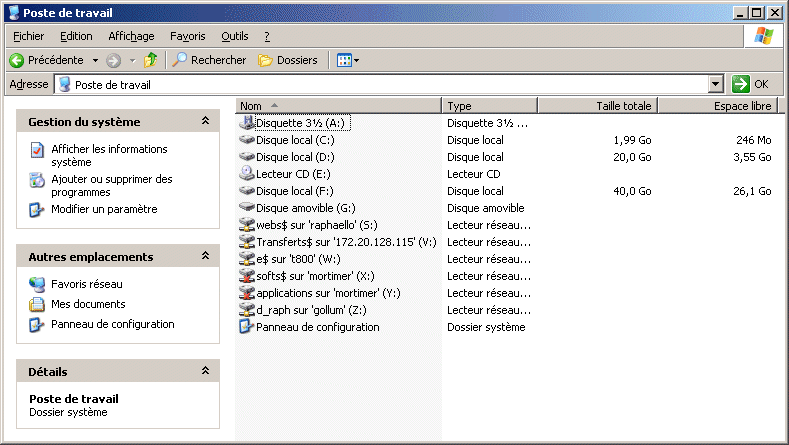Click the Up folder toolbar icon
This screenshot has width=789, height=445.
tap(151, 60)
